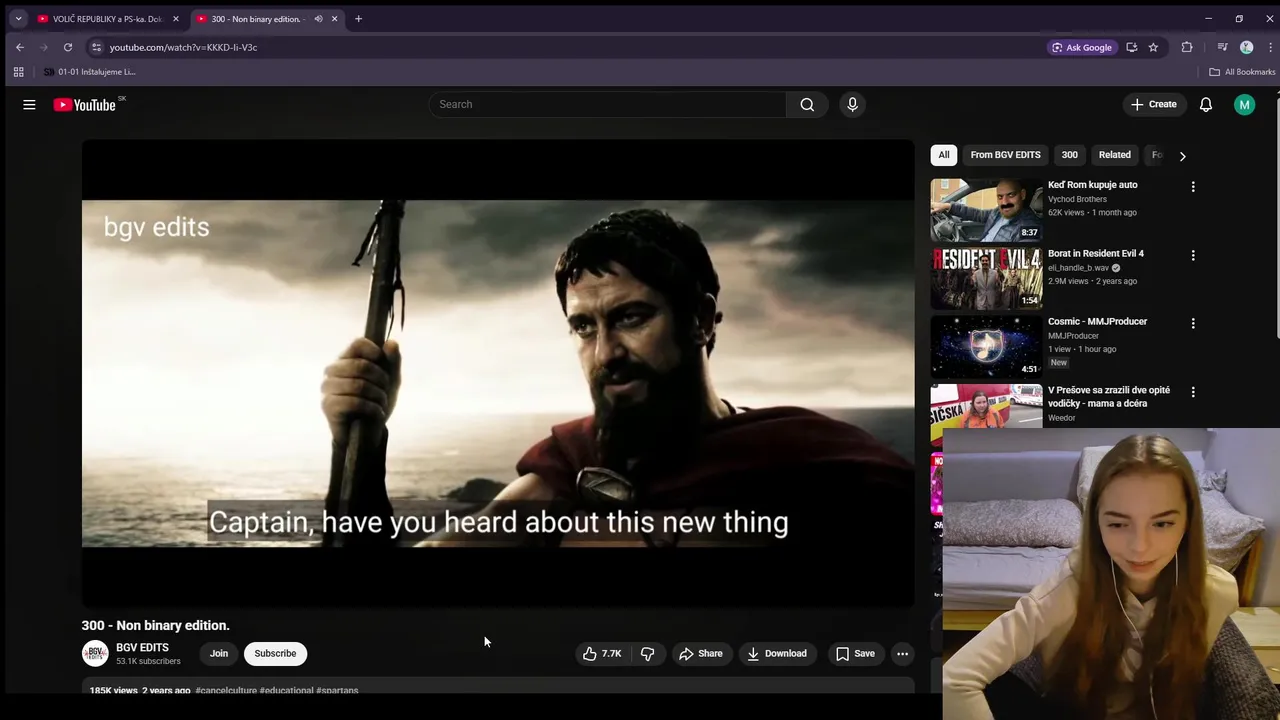Image resolution: width=1280 pixels, height=720 pixels.
Task: Go back in browser history
Action: [x=20, y=47]
